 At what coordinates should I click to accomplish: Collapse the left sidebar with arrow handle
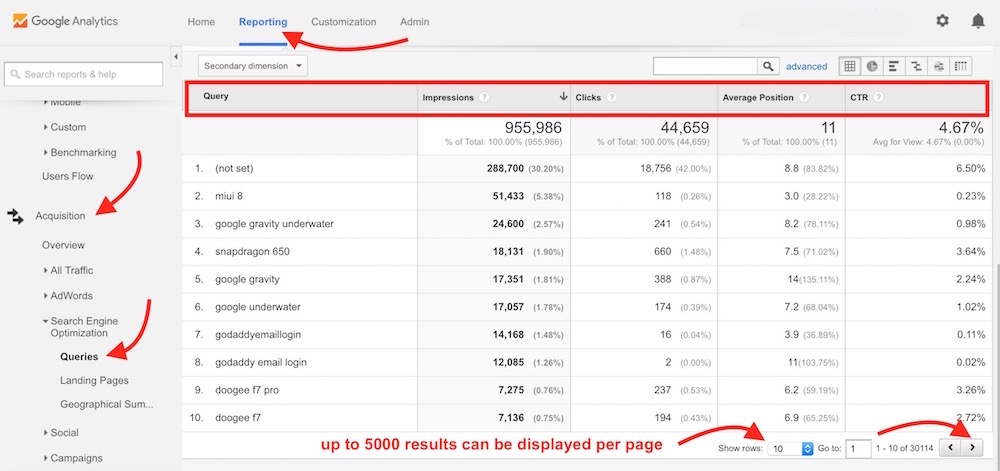(x=176, y=57)
